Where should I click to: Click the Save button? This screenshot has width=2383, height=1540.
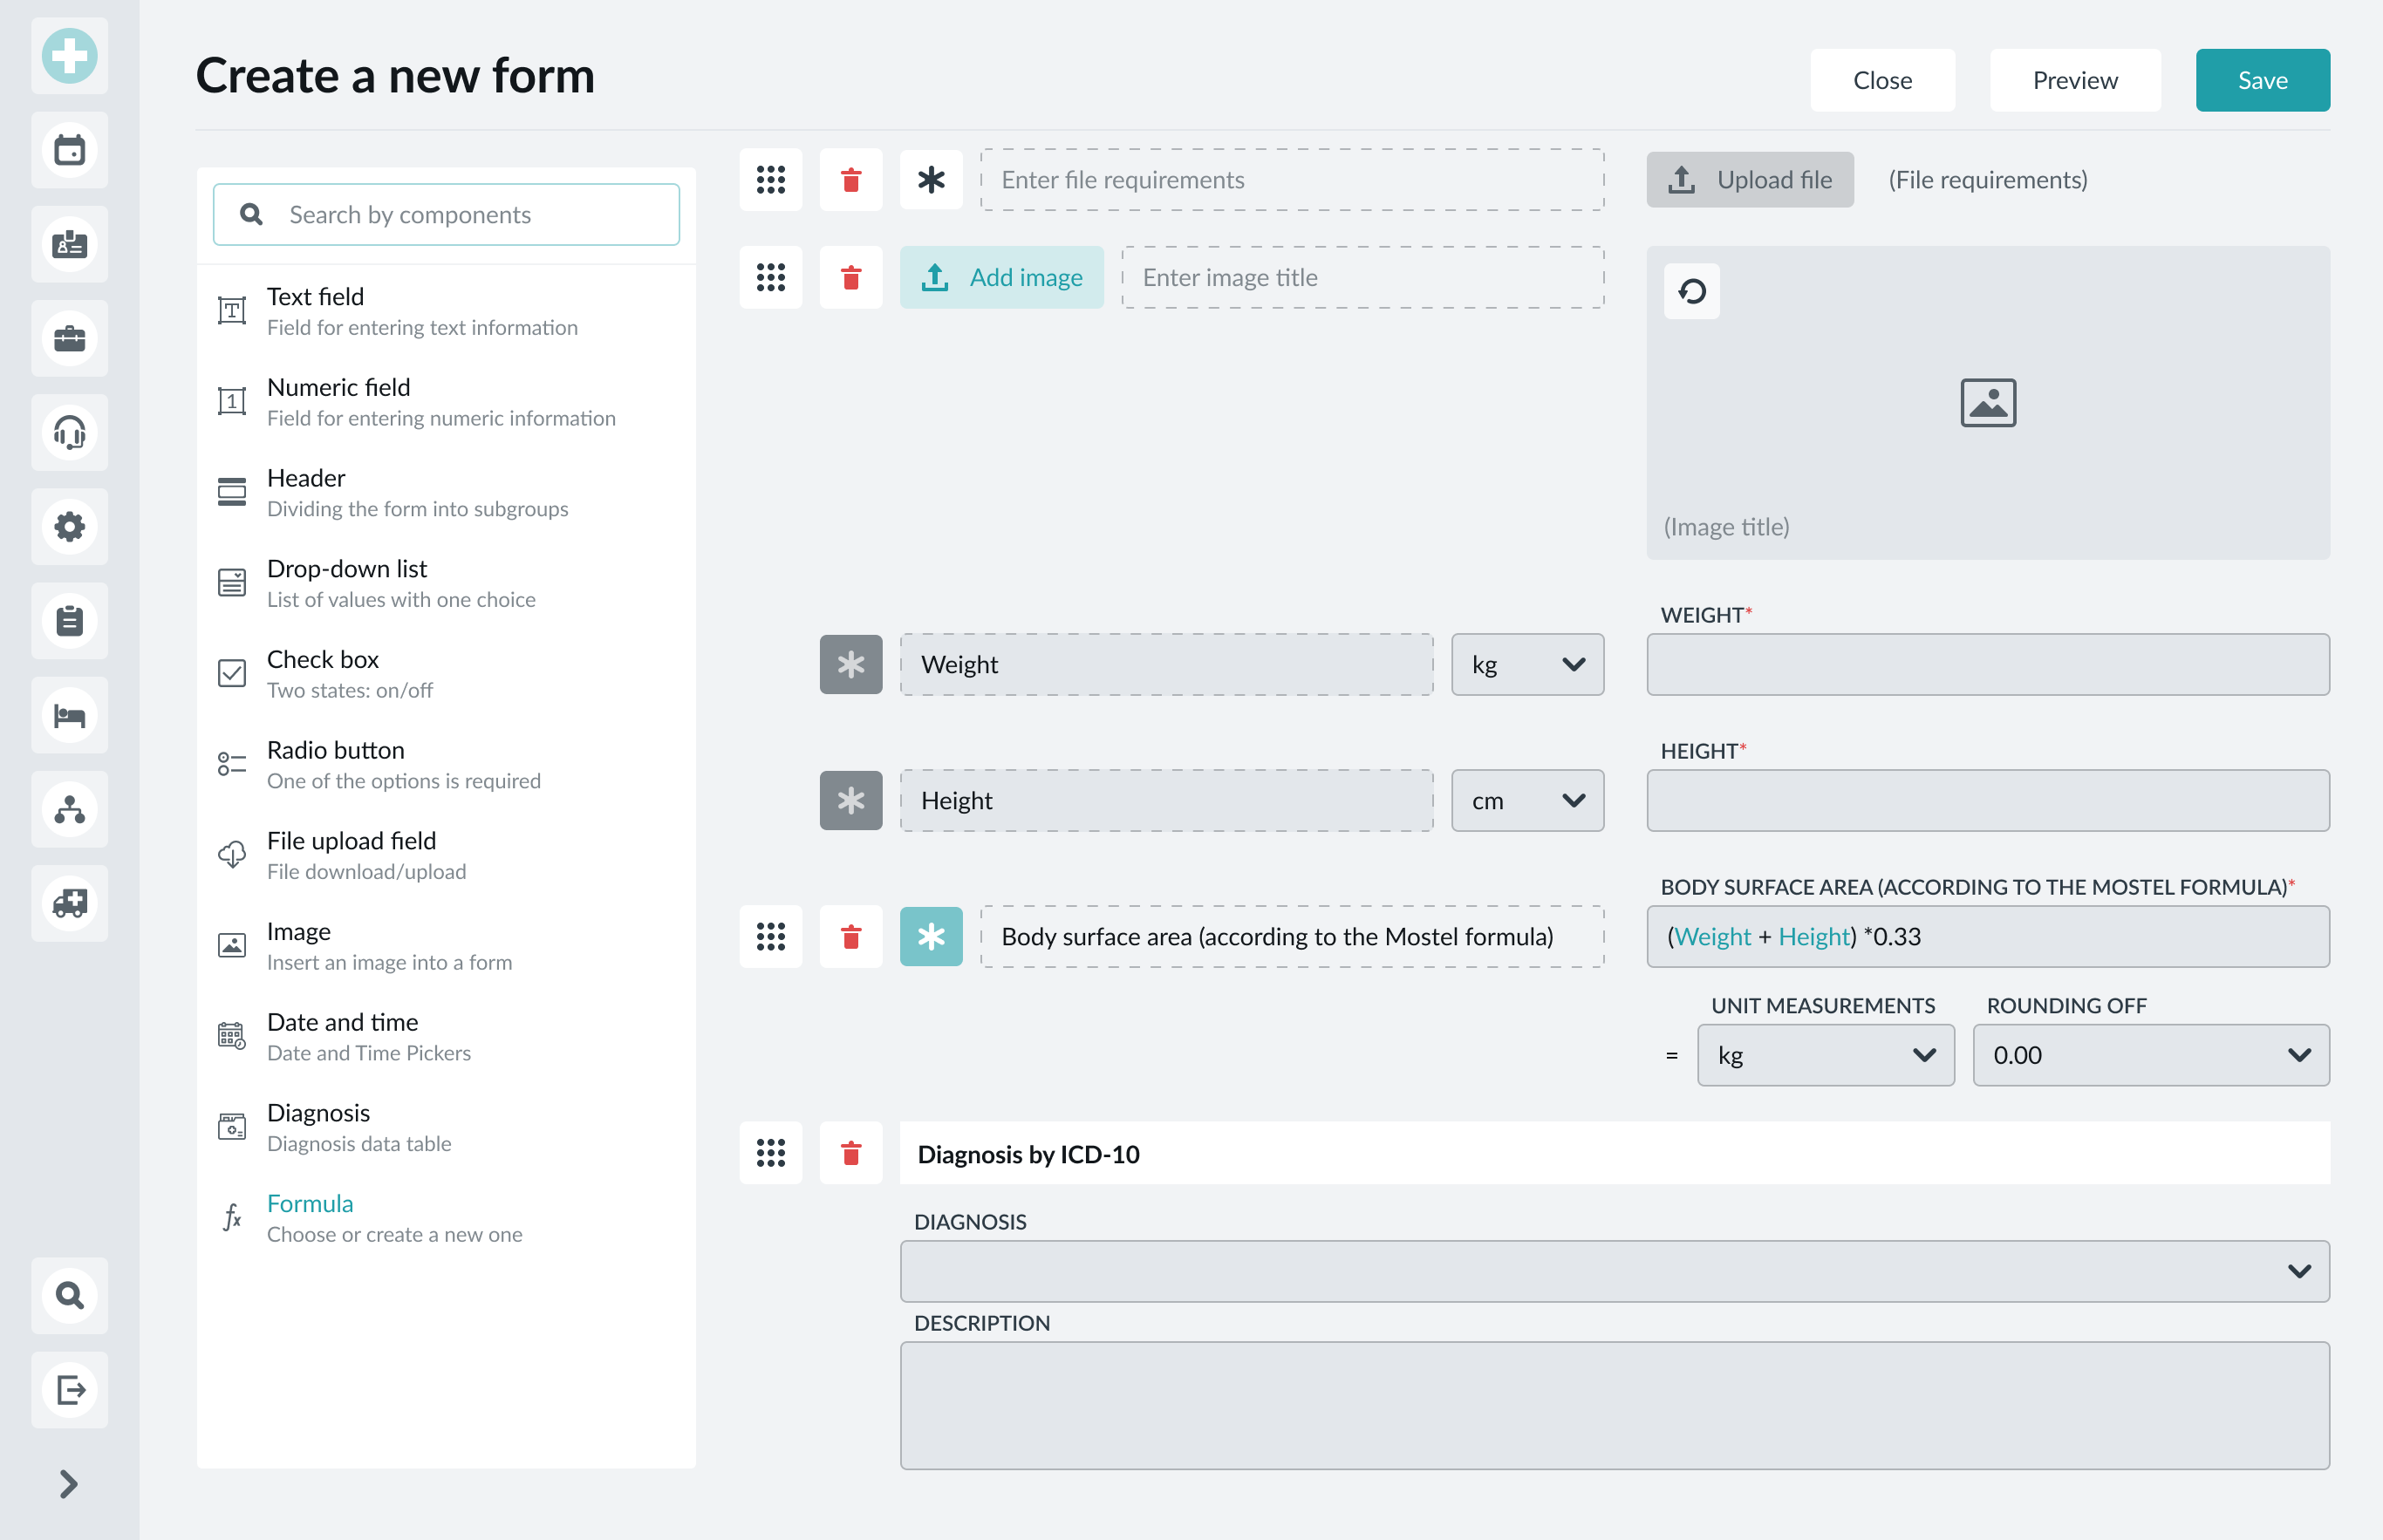[x=2262, y=80]
